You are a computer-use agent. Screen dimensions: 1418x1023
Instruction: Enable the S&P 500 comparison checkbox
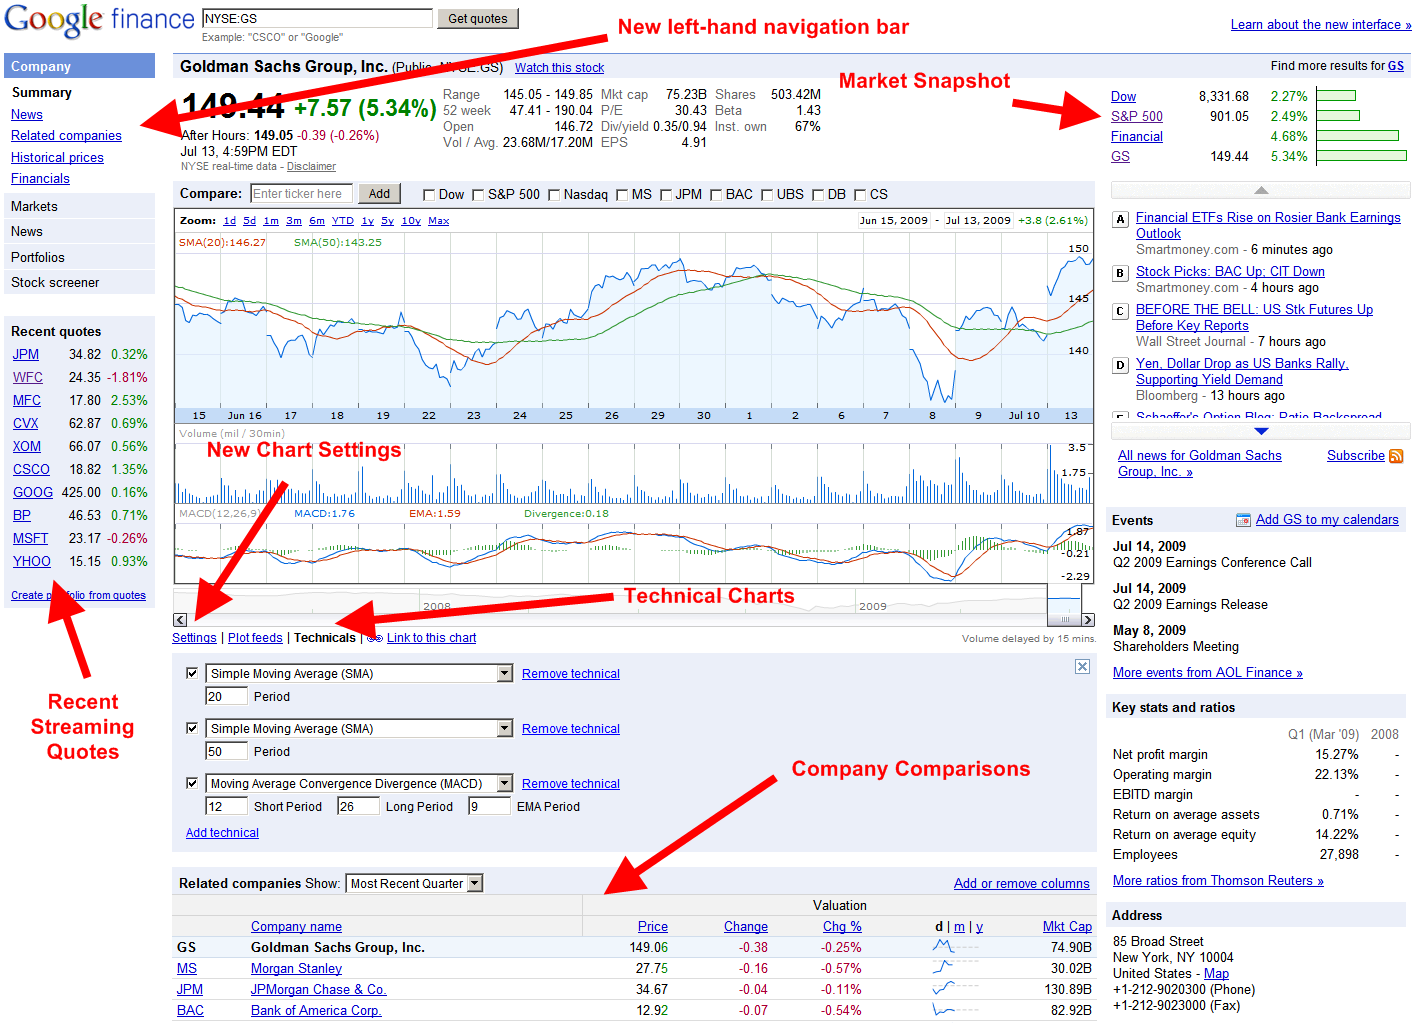[x=478, y=195]
